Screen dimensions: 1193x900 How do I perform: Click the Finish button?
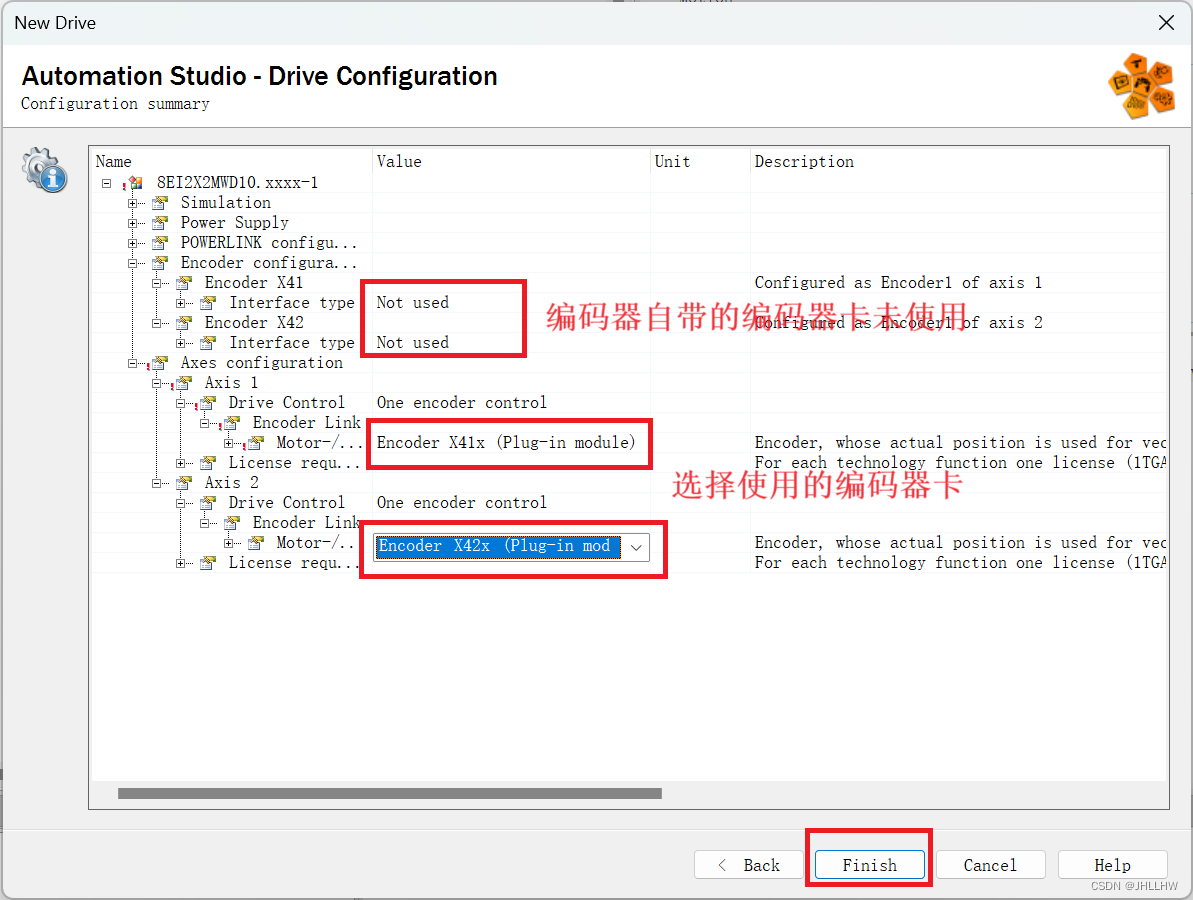(868, 864)
